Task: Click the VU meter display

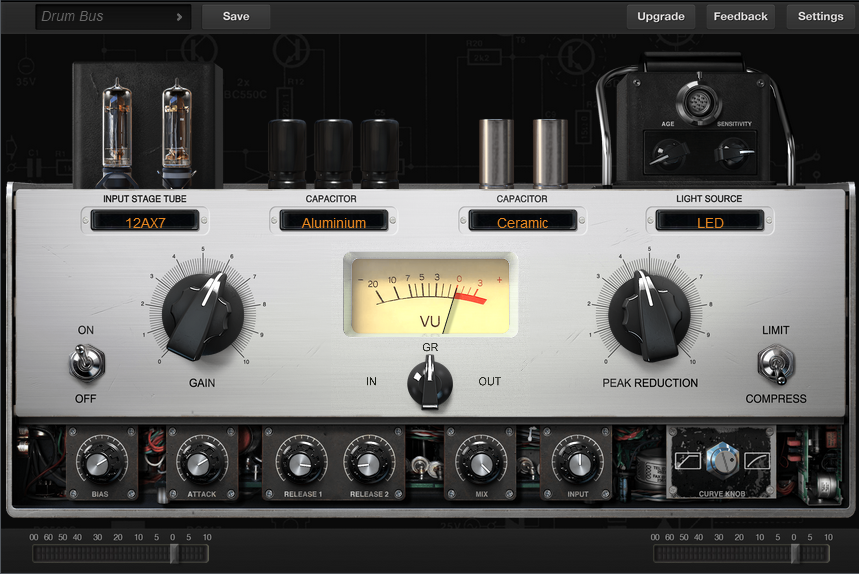Action: click(x=431, y=295)
